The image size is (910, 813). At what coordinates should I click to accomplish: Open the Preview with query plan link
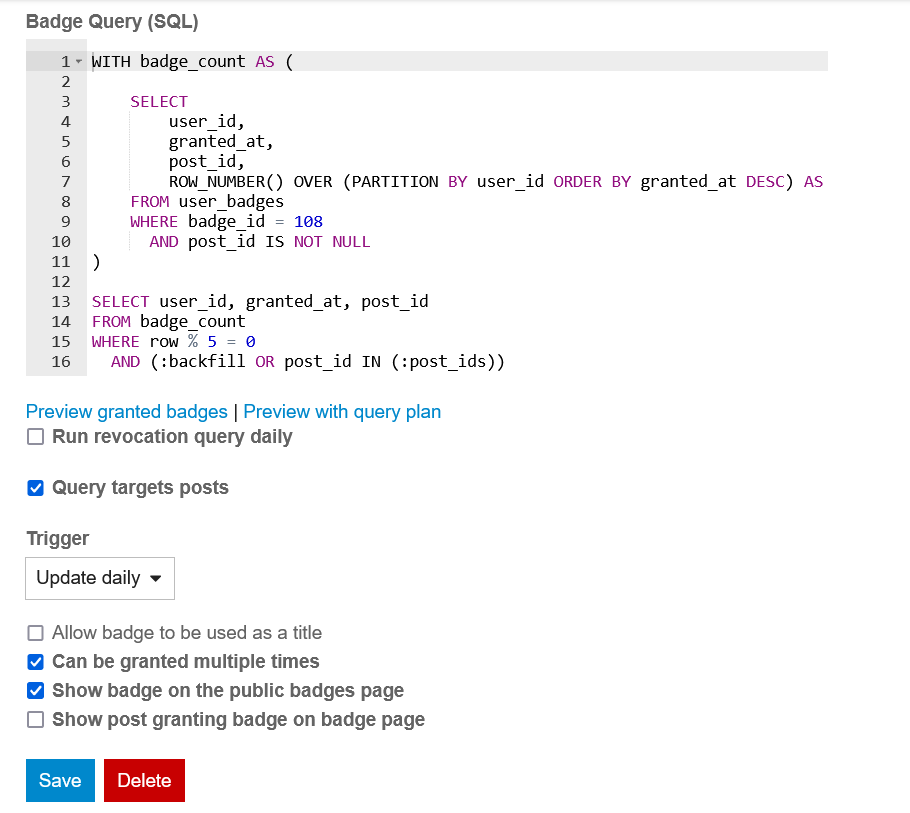pyautogui.click(x=342, y=411)
